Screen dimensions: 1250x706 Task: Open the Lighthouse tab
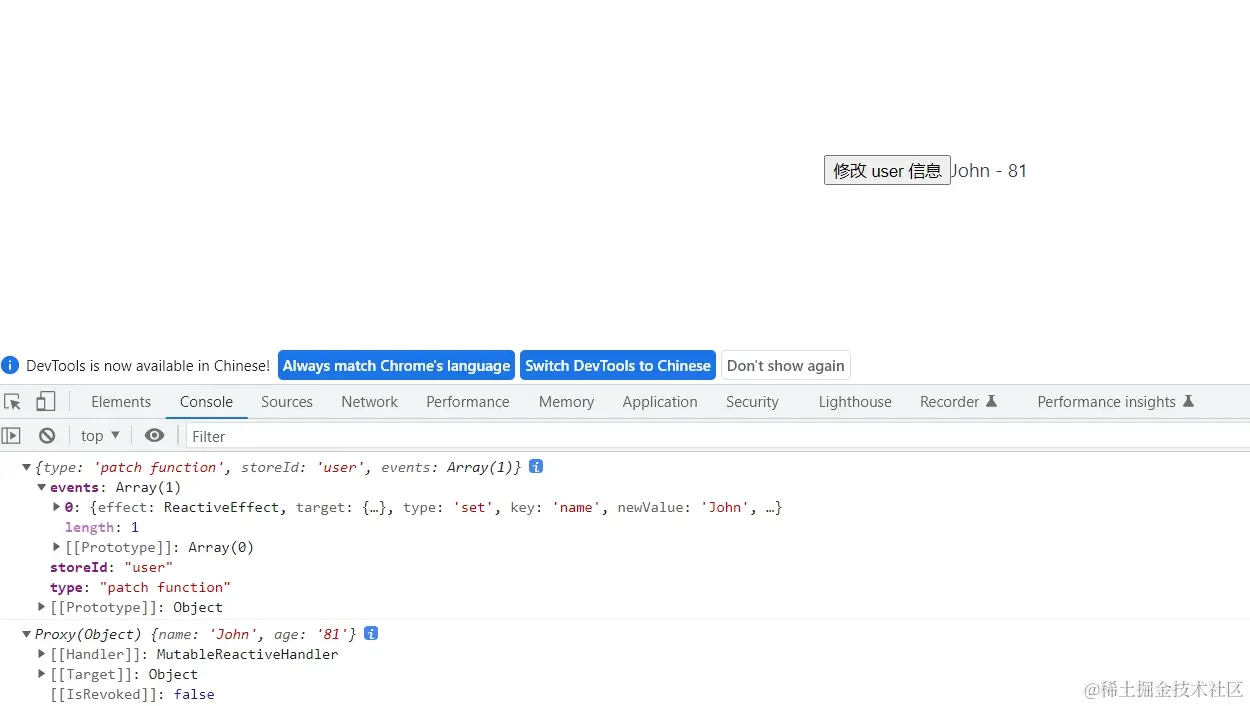pyautogui.click(x=855, y=402)
